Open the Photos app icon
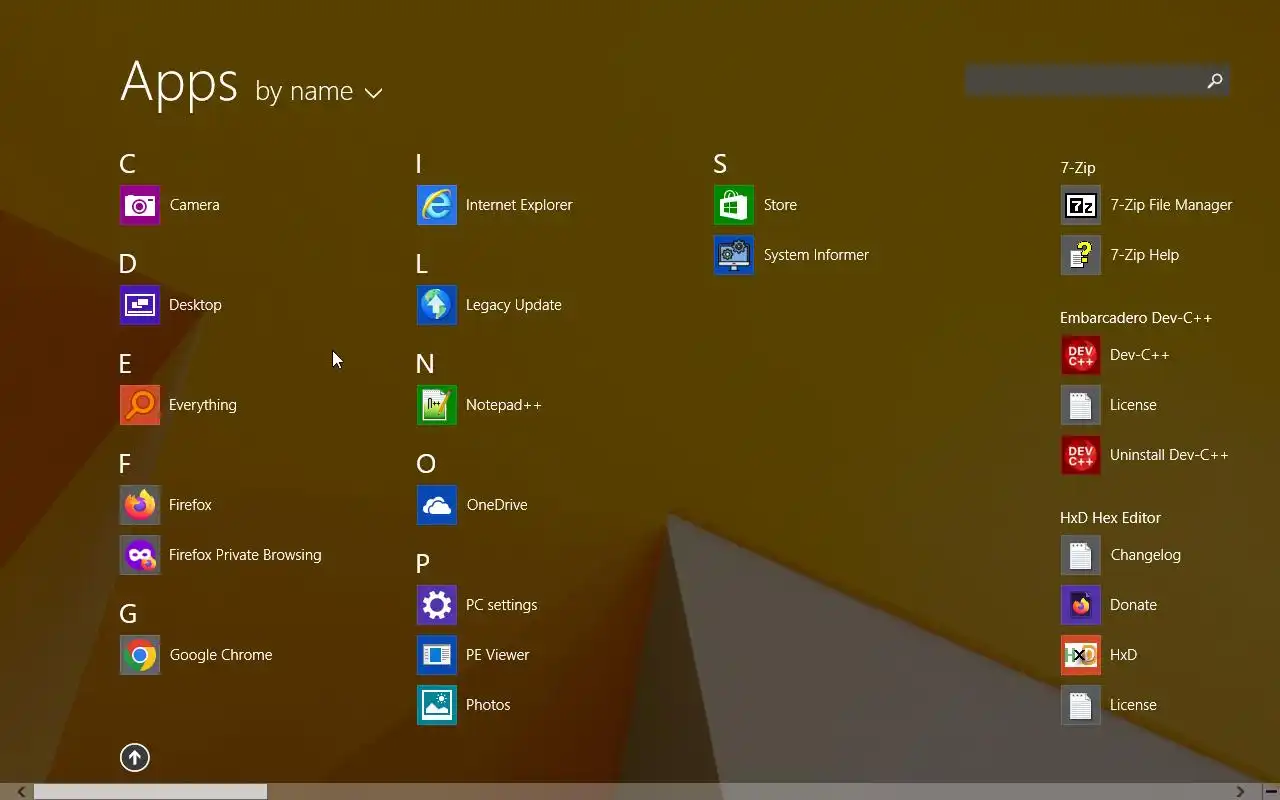This screenshot has height=800, width=1280. (437, 705)
